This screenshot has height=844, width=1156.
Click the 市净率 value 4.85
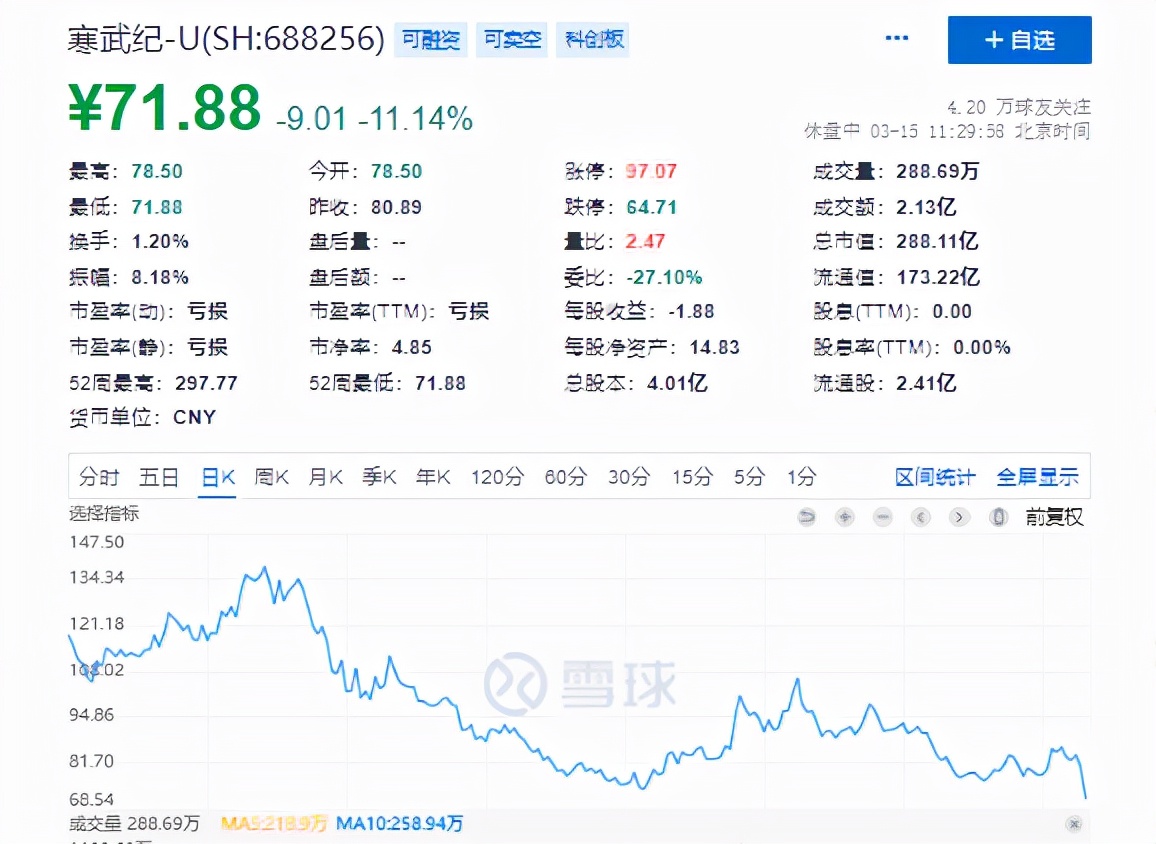click(x=411, y=347)
